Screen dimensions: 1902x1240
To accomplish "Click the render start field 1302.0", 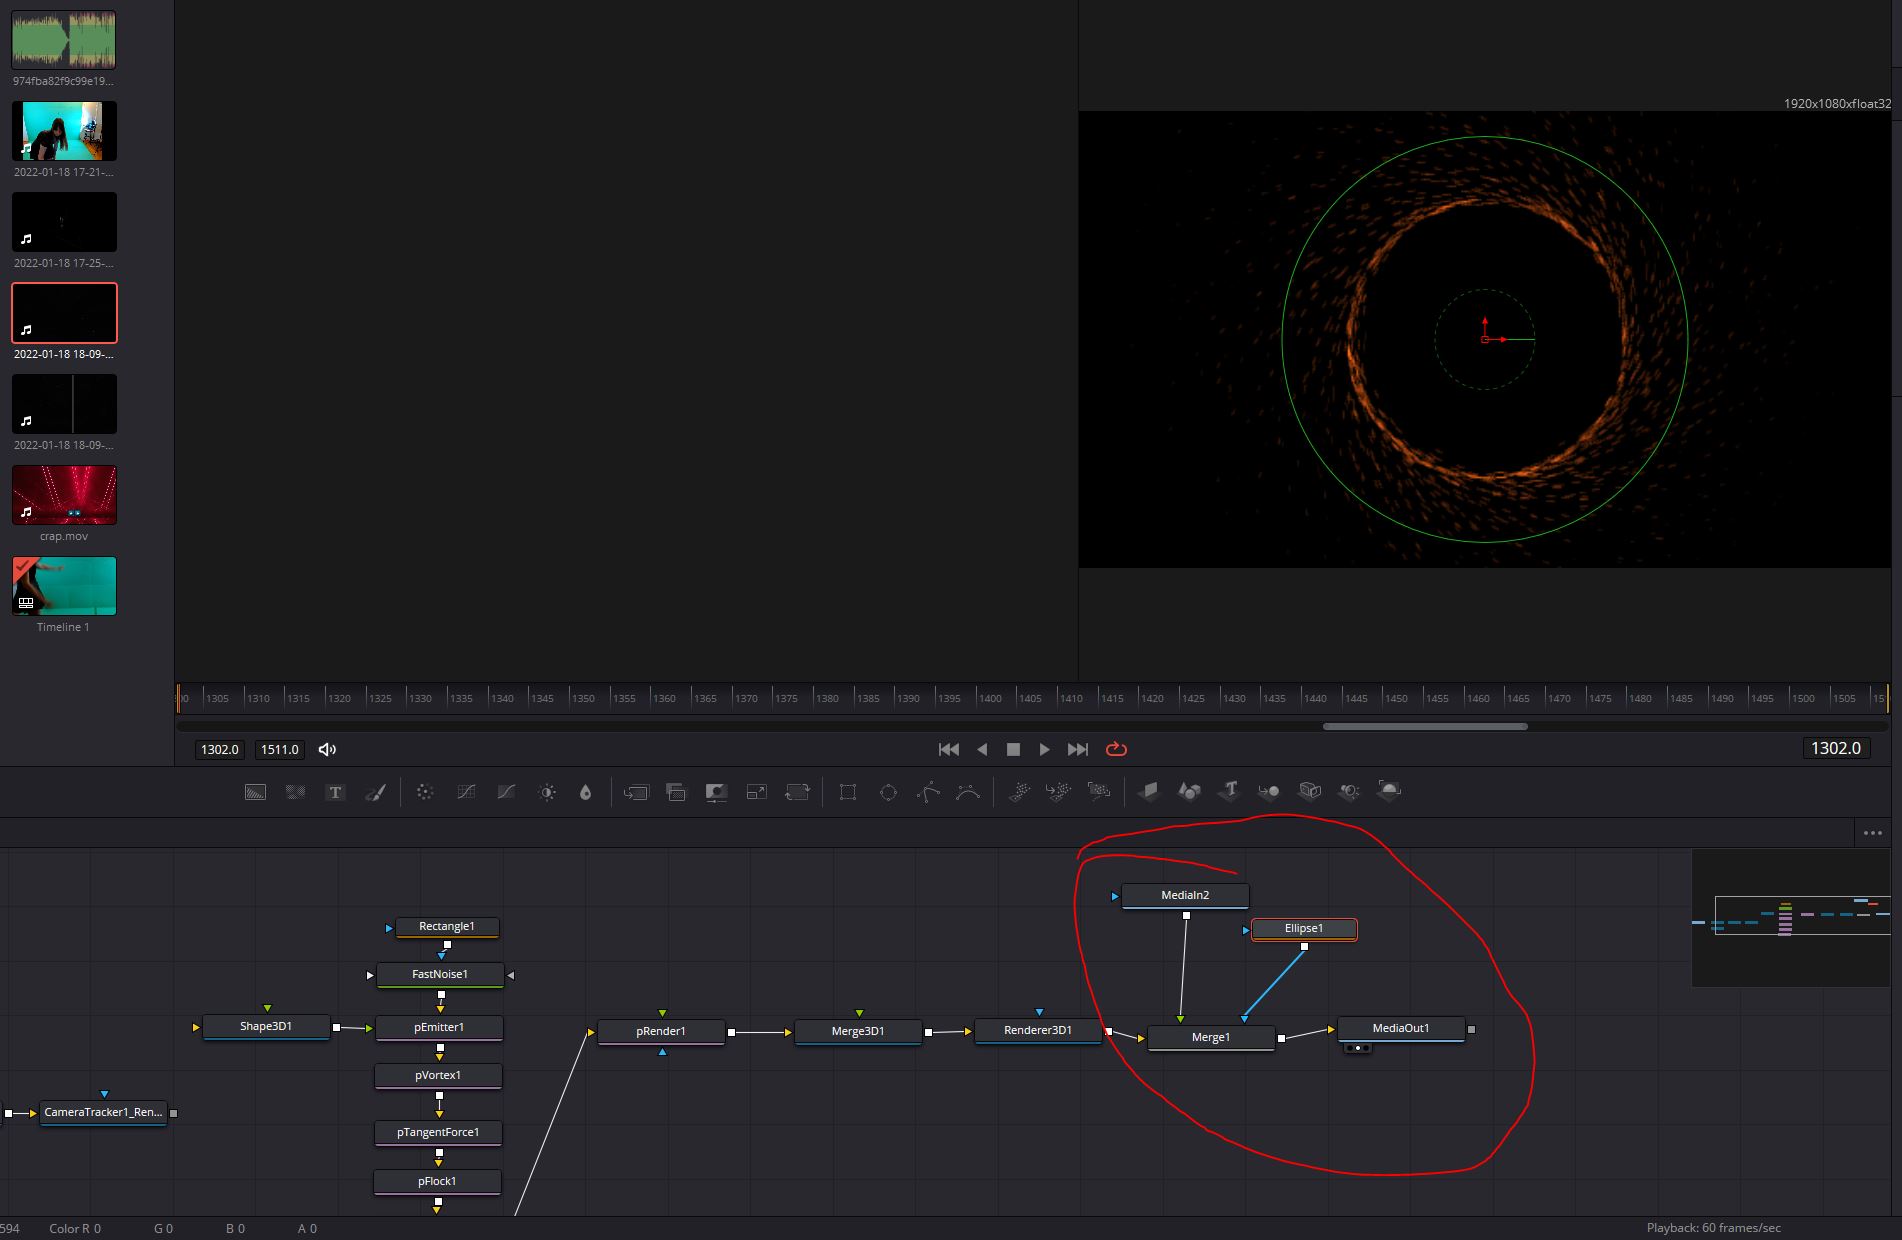I will [220, 749].
